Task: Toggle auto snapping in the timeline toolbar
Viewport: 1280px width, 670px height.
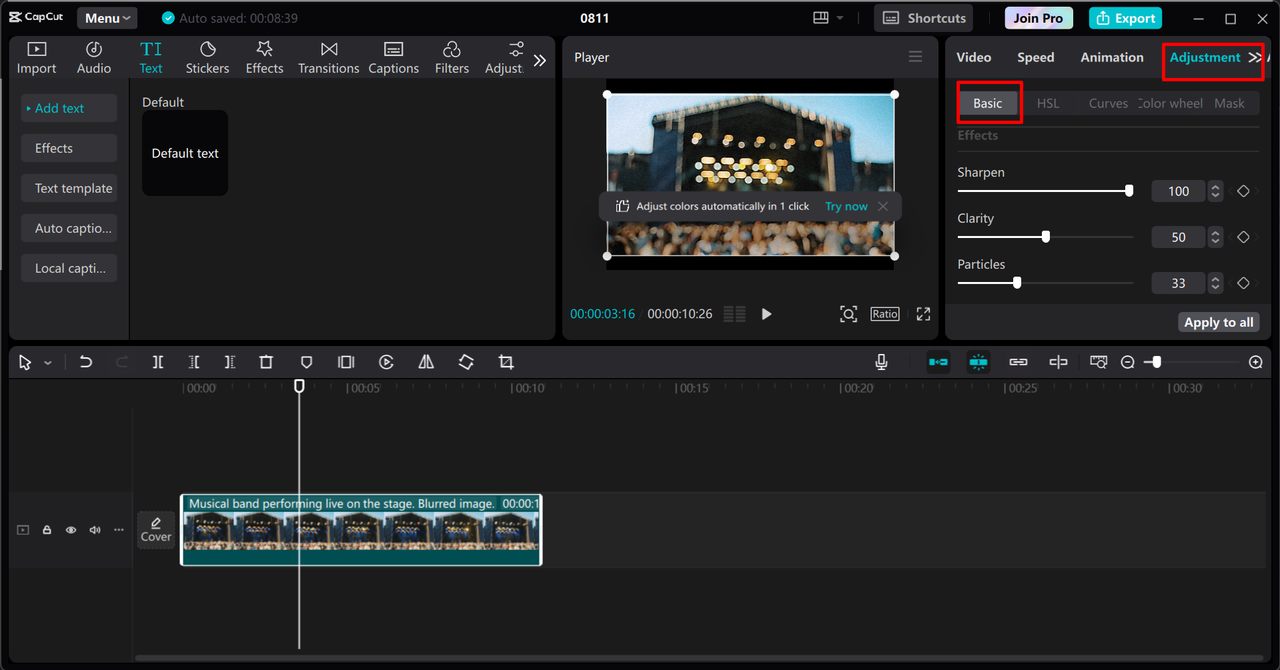Action: click(x=978, y=362)
